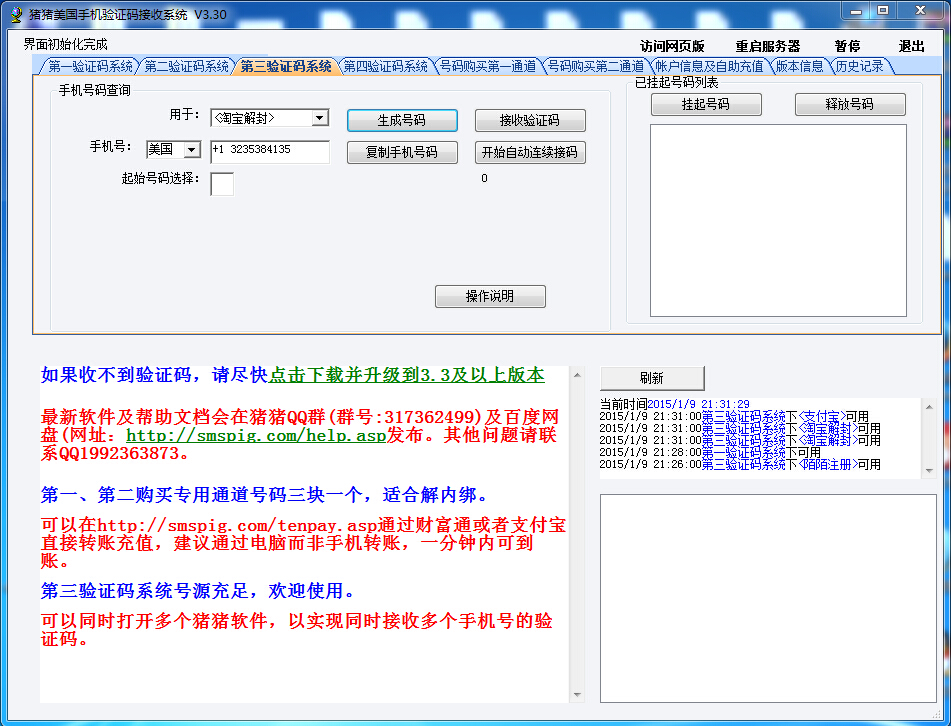Select the 第三验证码系统 tab
The height and width of the screenshot is (726, 951).
coord(285,66)
